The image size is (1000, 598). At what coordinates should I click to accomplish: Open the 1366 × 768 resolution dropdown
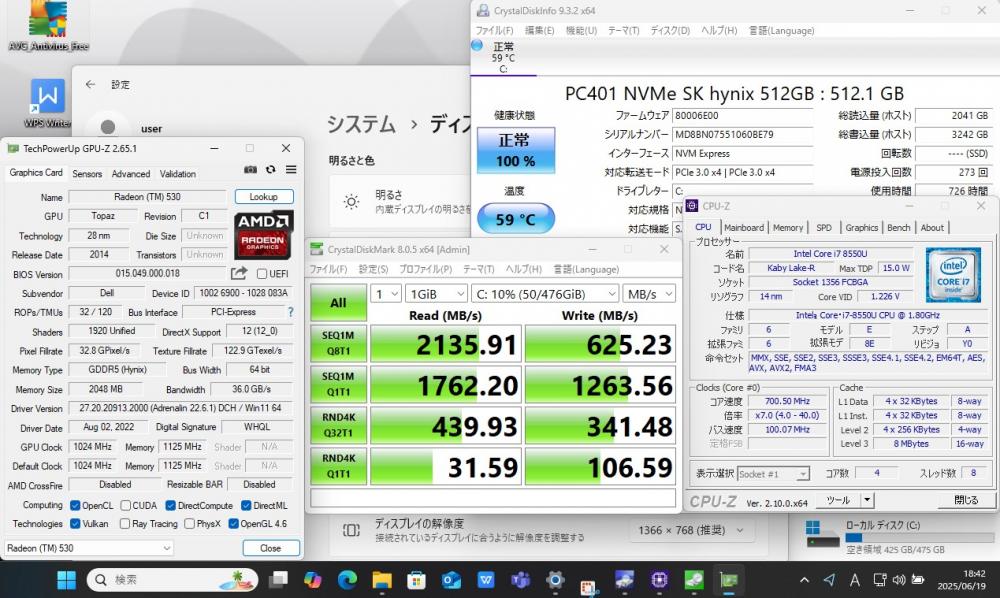pyautogui.click(x=691, y=530)
